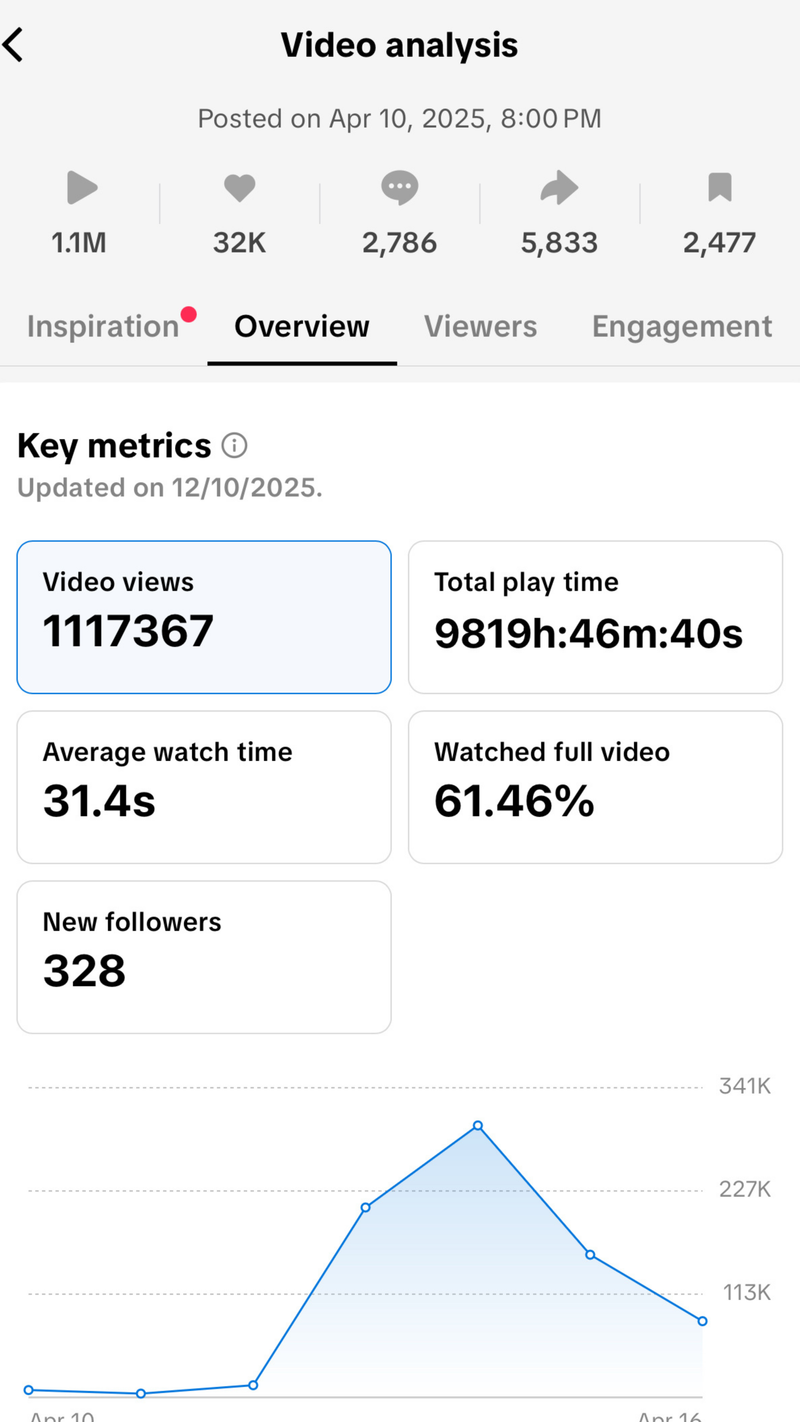Go back using the left arrow
This screenshot has height=1422, width=800.
click(x=14, y=45)
